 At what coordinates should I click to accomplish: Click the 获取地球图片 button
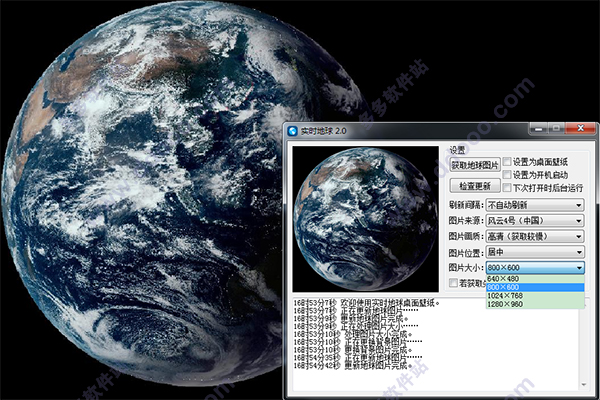(475, 165)
